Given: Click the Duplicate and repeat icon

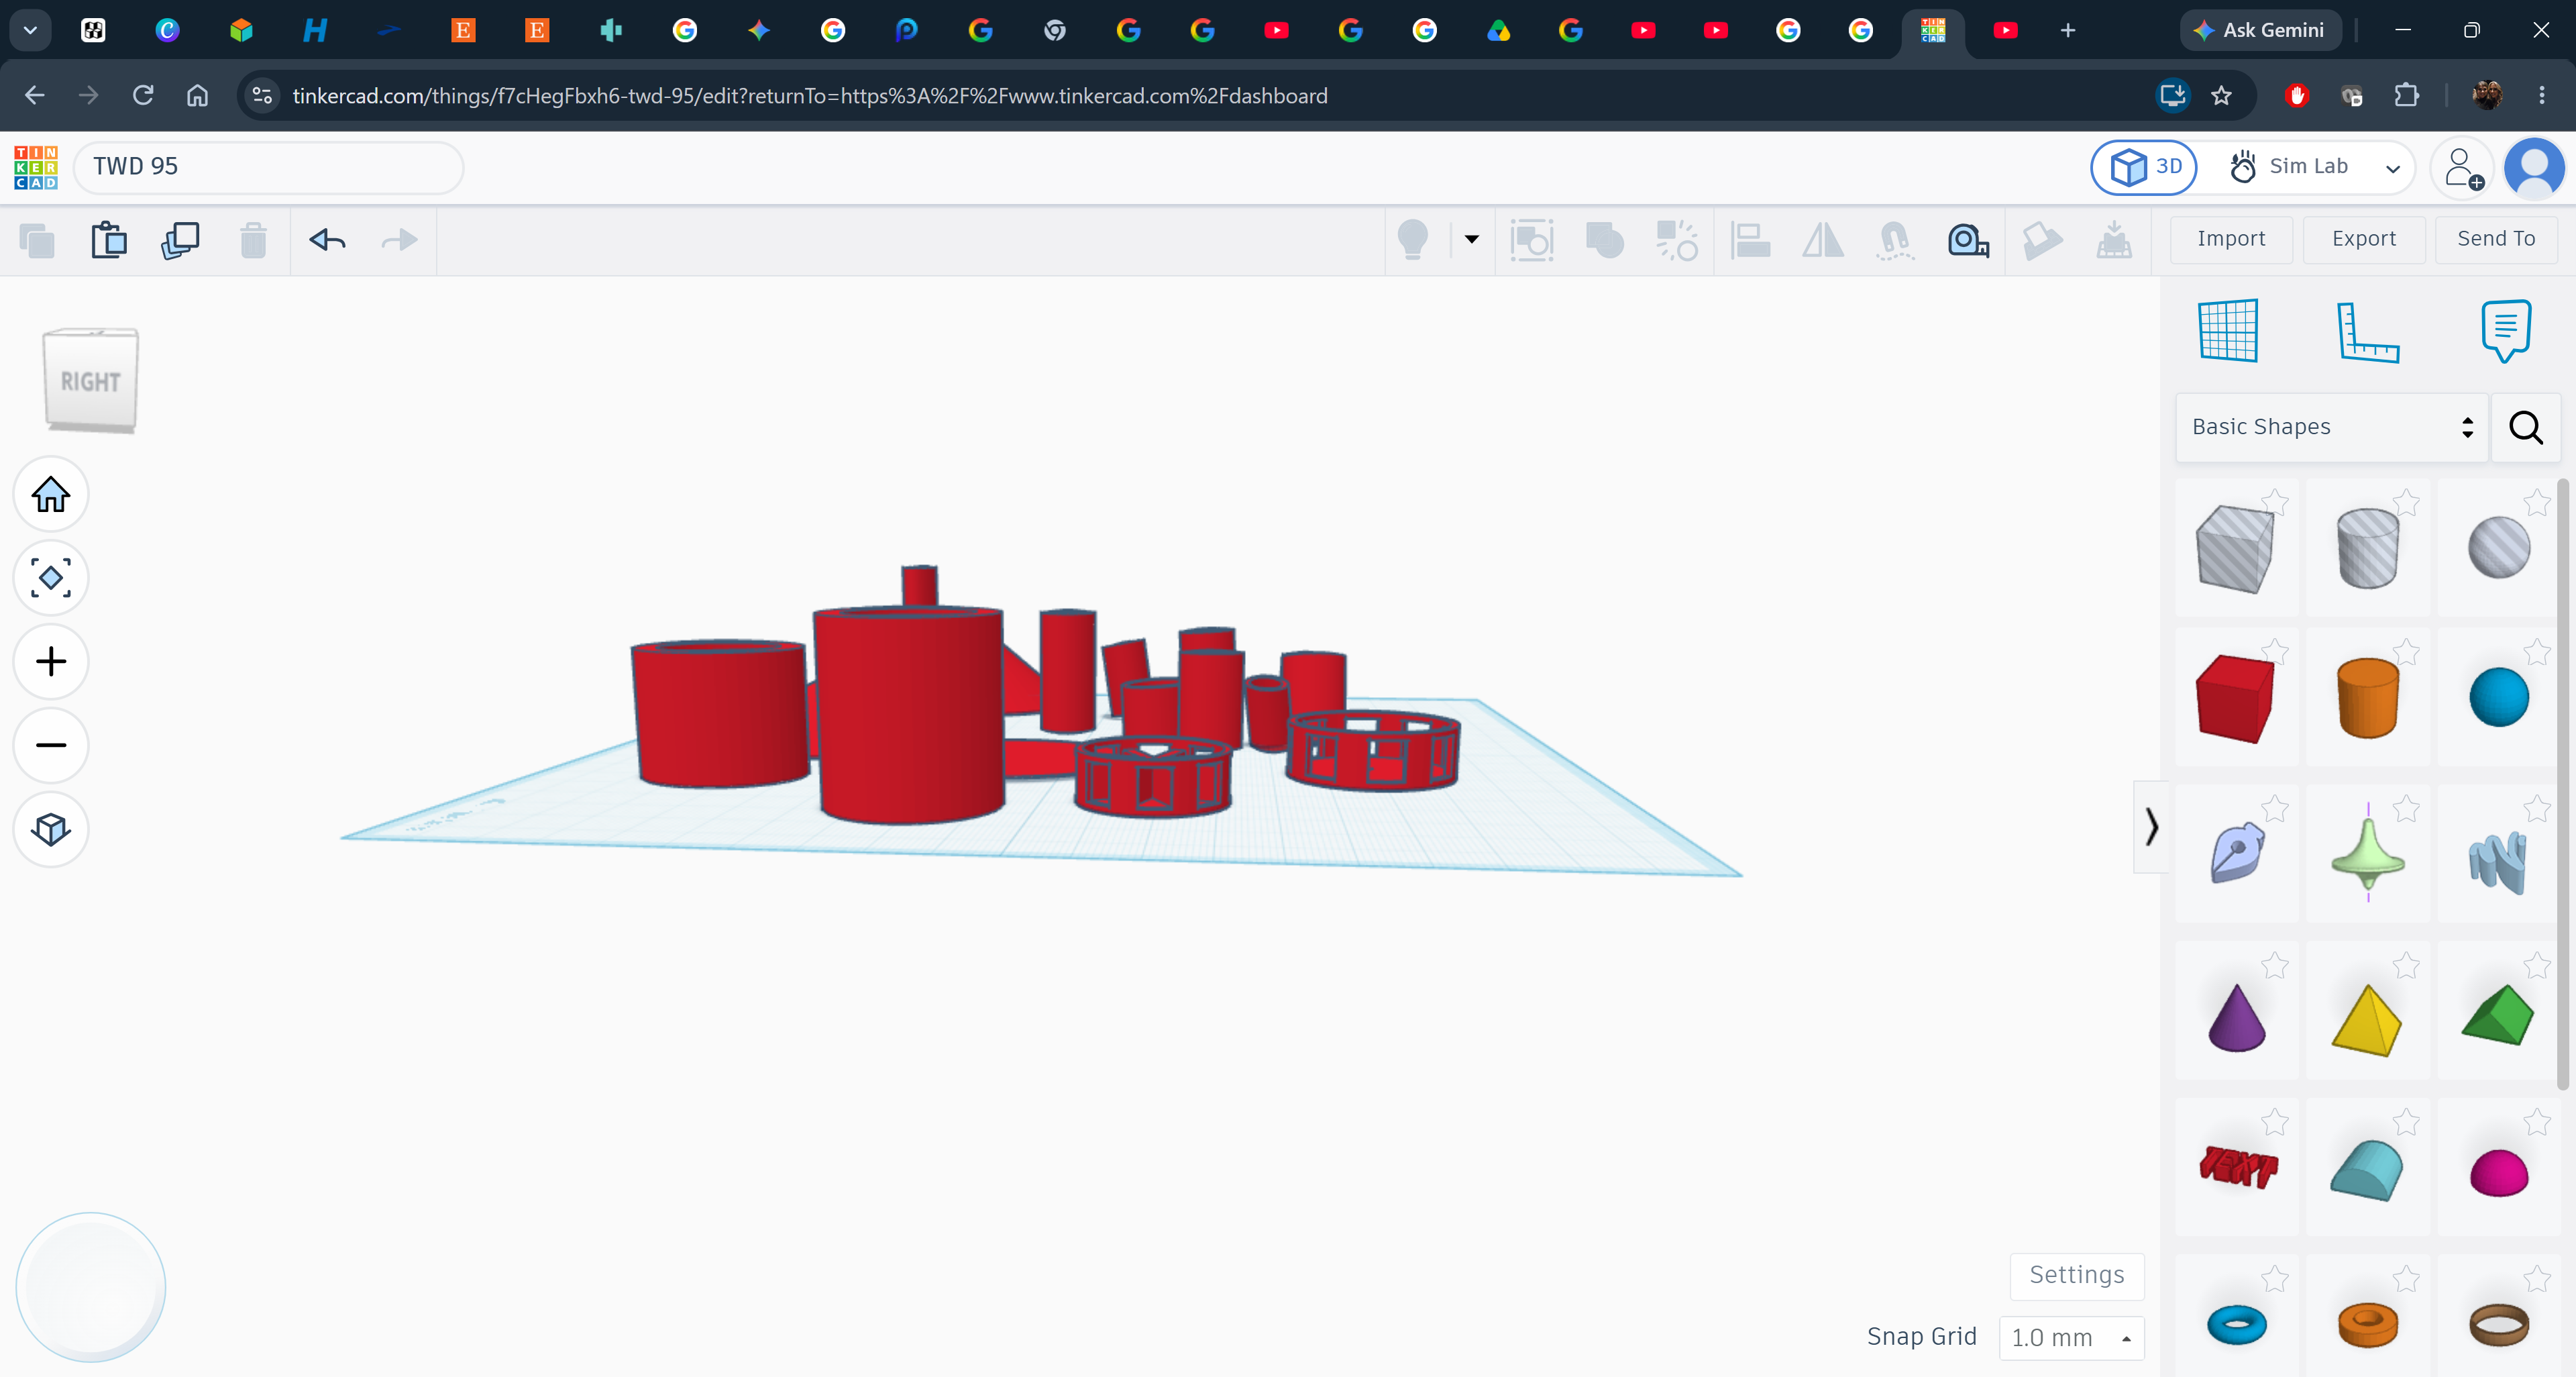Looking at the screenshot, I should (x=181, y=240).
